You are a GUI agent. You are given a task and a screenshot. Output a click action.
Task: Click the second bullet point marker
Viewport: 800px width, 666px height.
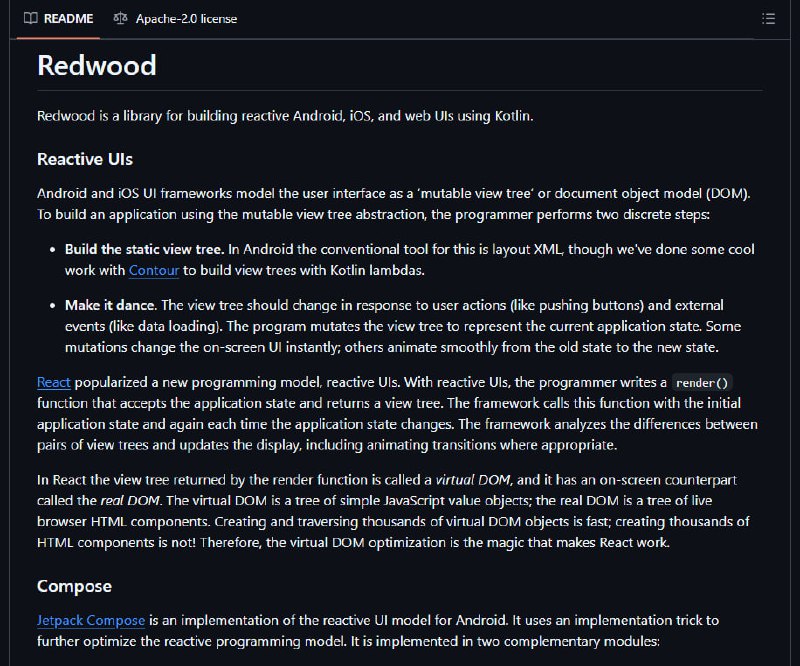click(x=53, y=306)
